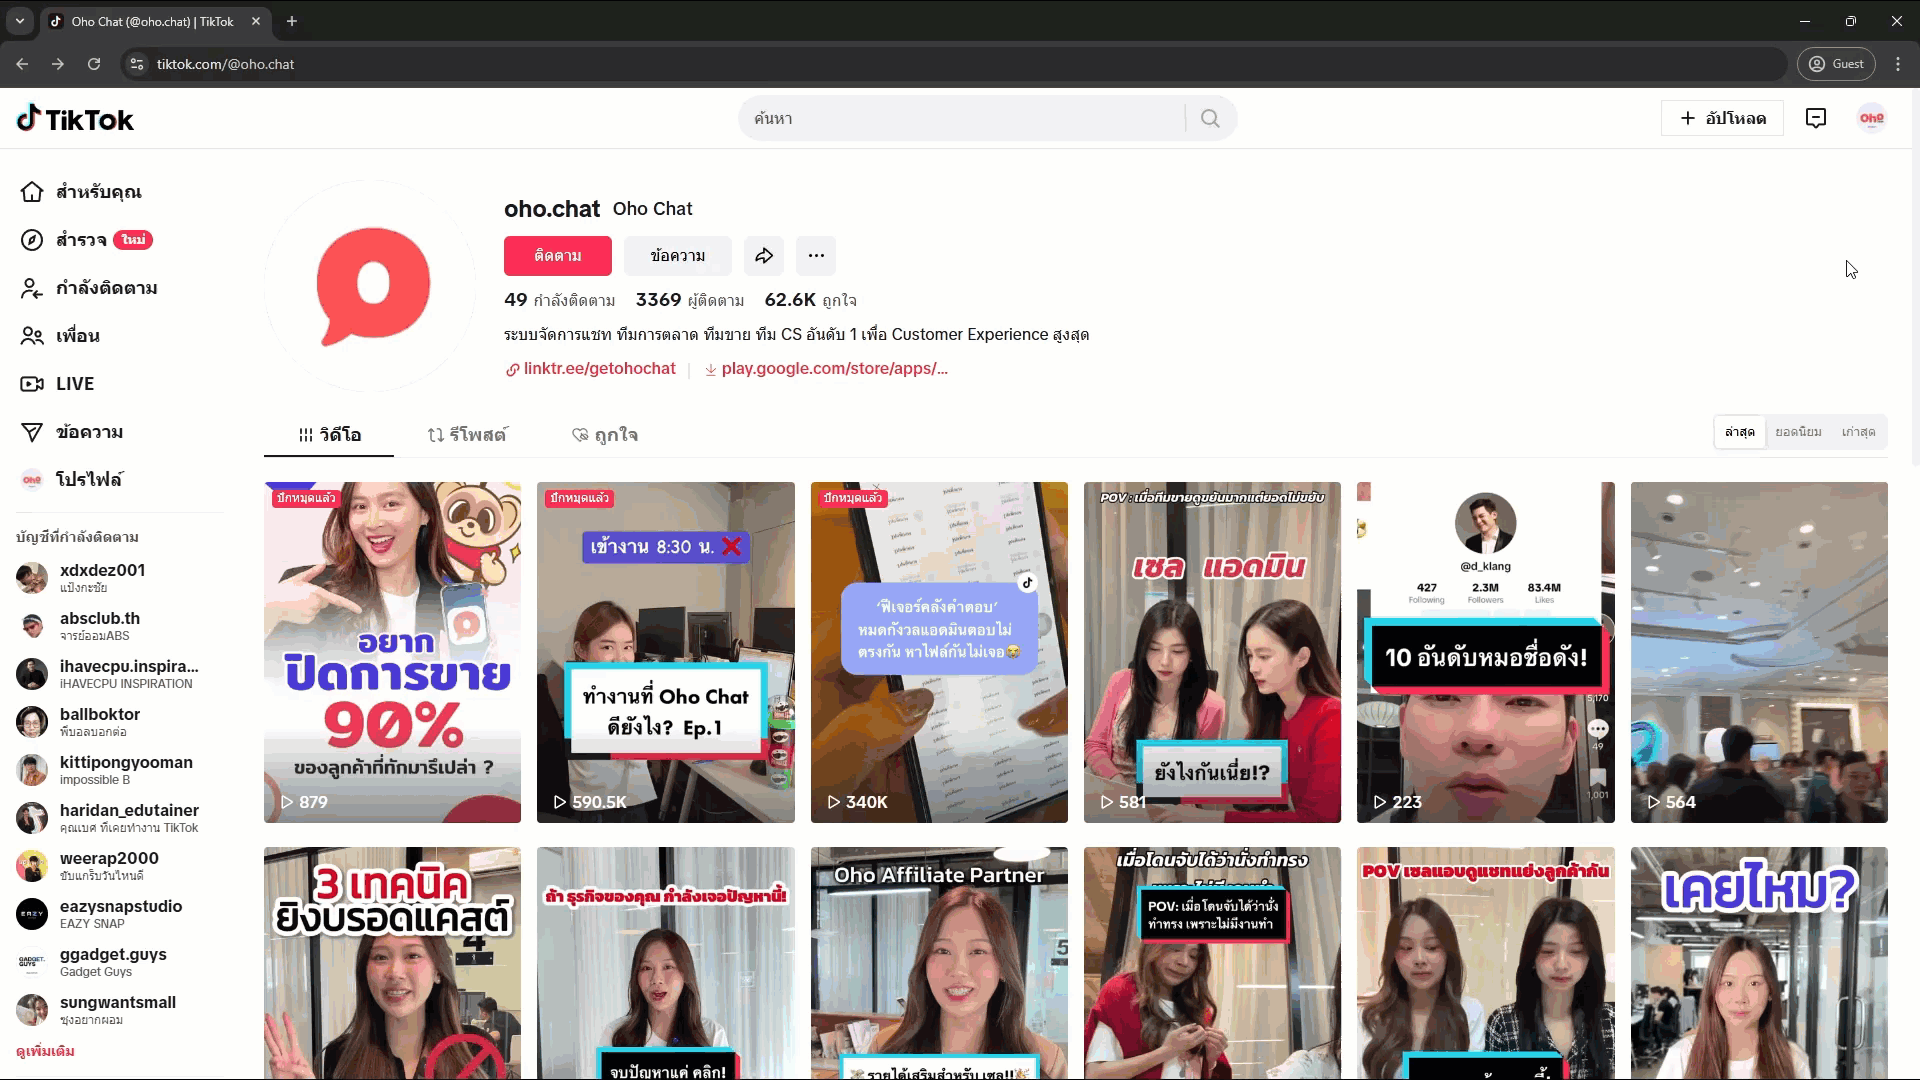Click the address bar URL
This screenshot has height=1080, width=1920.
(225, 64)
